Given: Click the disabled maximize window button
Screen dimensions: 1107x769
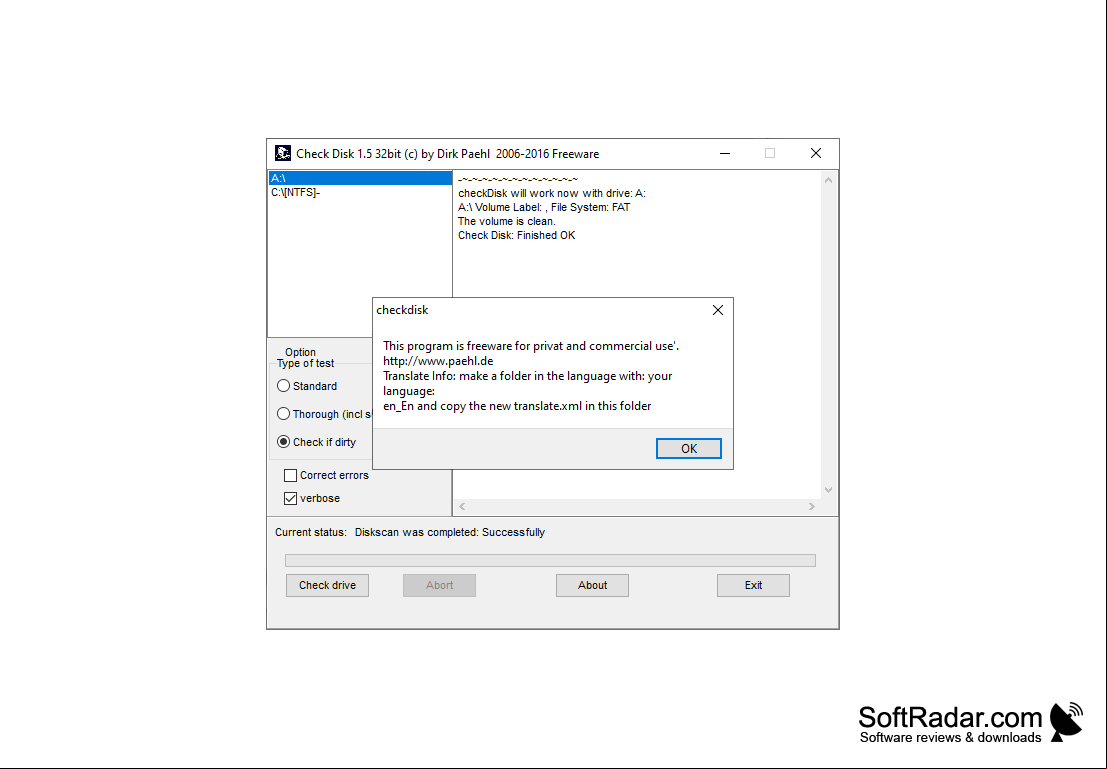Looking at the screenshot, I should pos(770,153).
